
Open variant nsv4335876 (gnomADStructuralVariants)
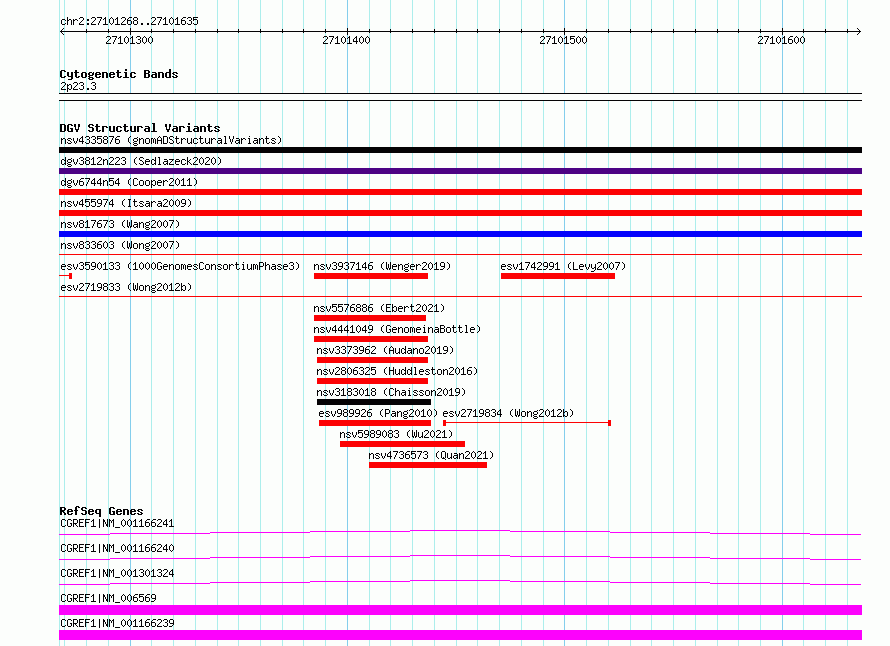pyautogui.click(x=171, y=140)
